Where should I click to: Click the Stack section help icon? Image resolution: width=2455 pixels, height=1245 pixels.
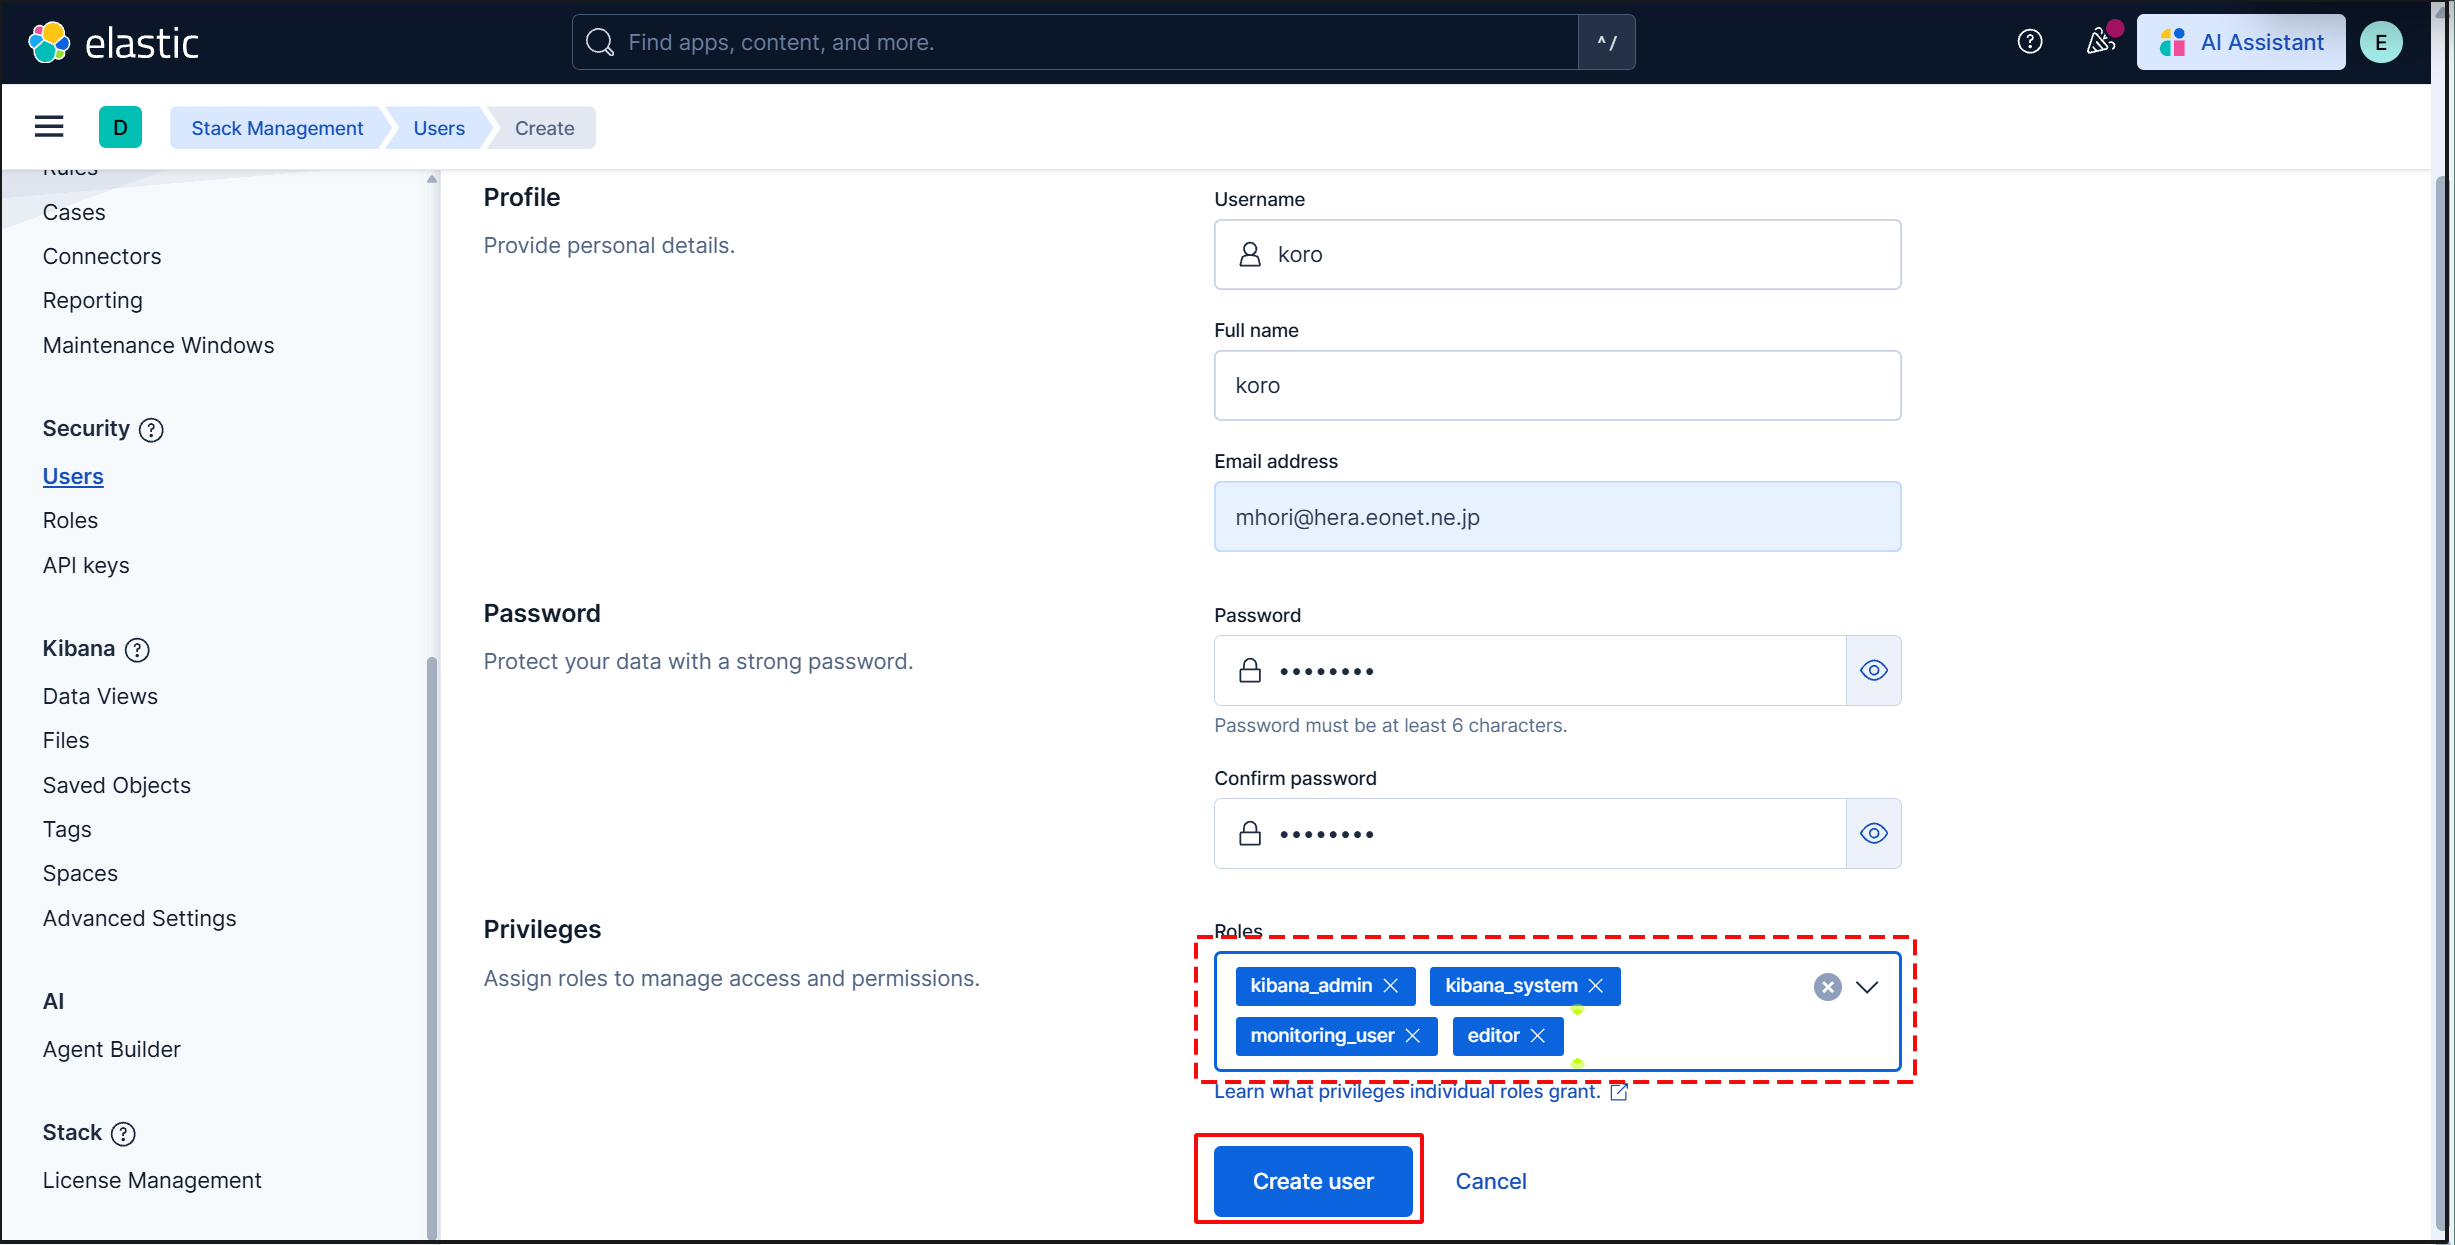[x=123, y=1134]
